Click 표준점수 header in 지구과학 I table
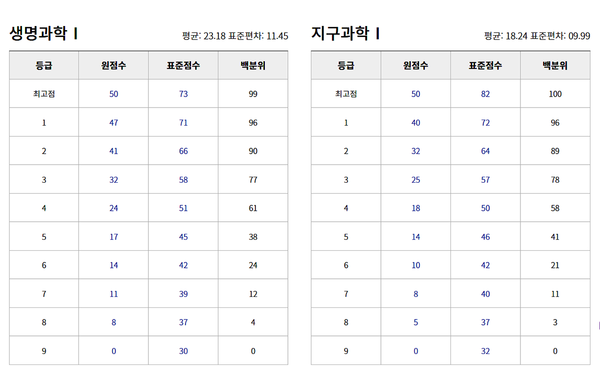Screen dimensions: 600x380 tap(485, 65)
